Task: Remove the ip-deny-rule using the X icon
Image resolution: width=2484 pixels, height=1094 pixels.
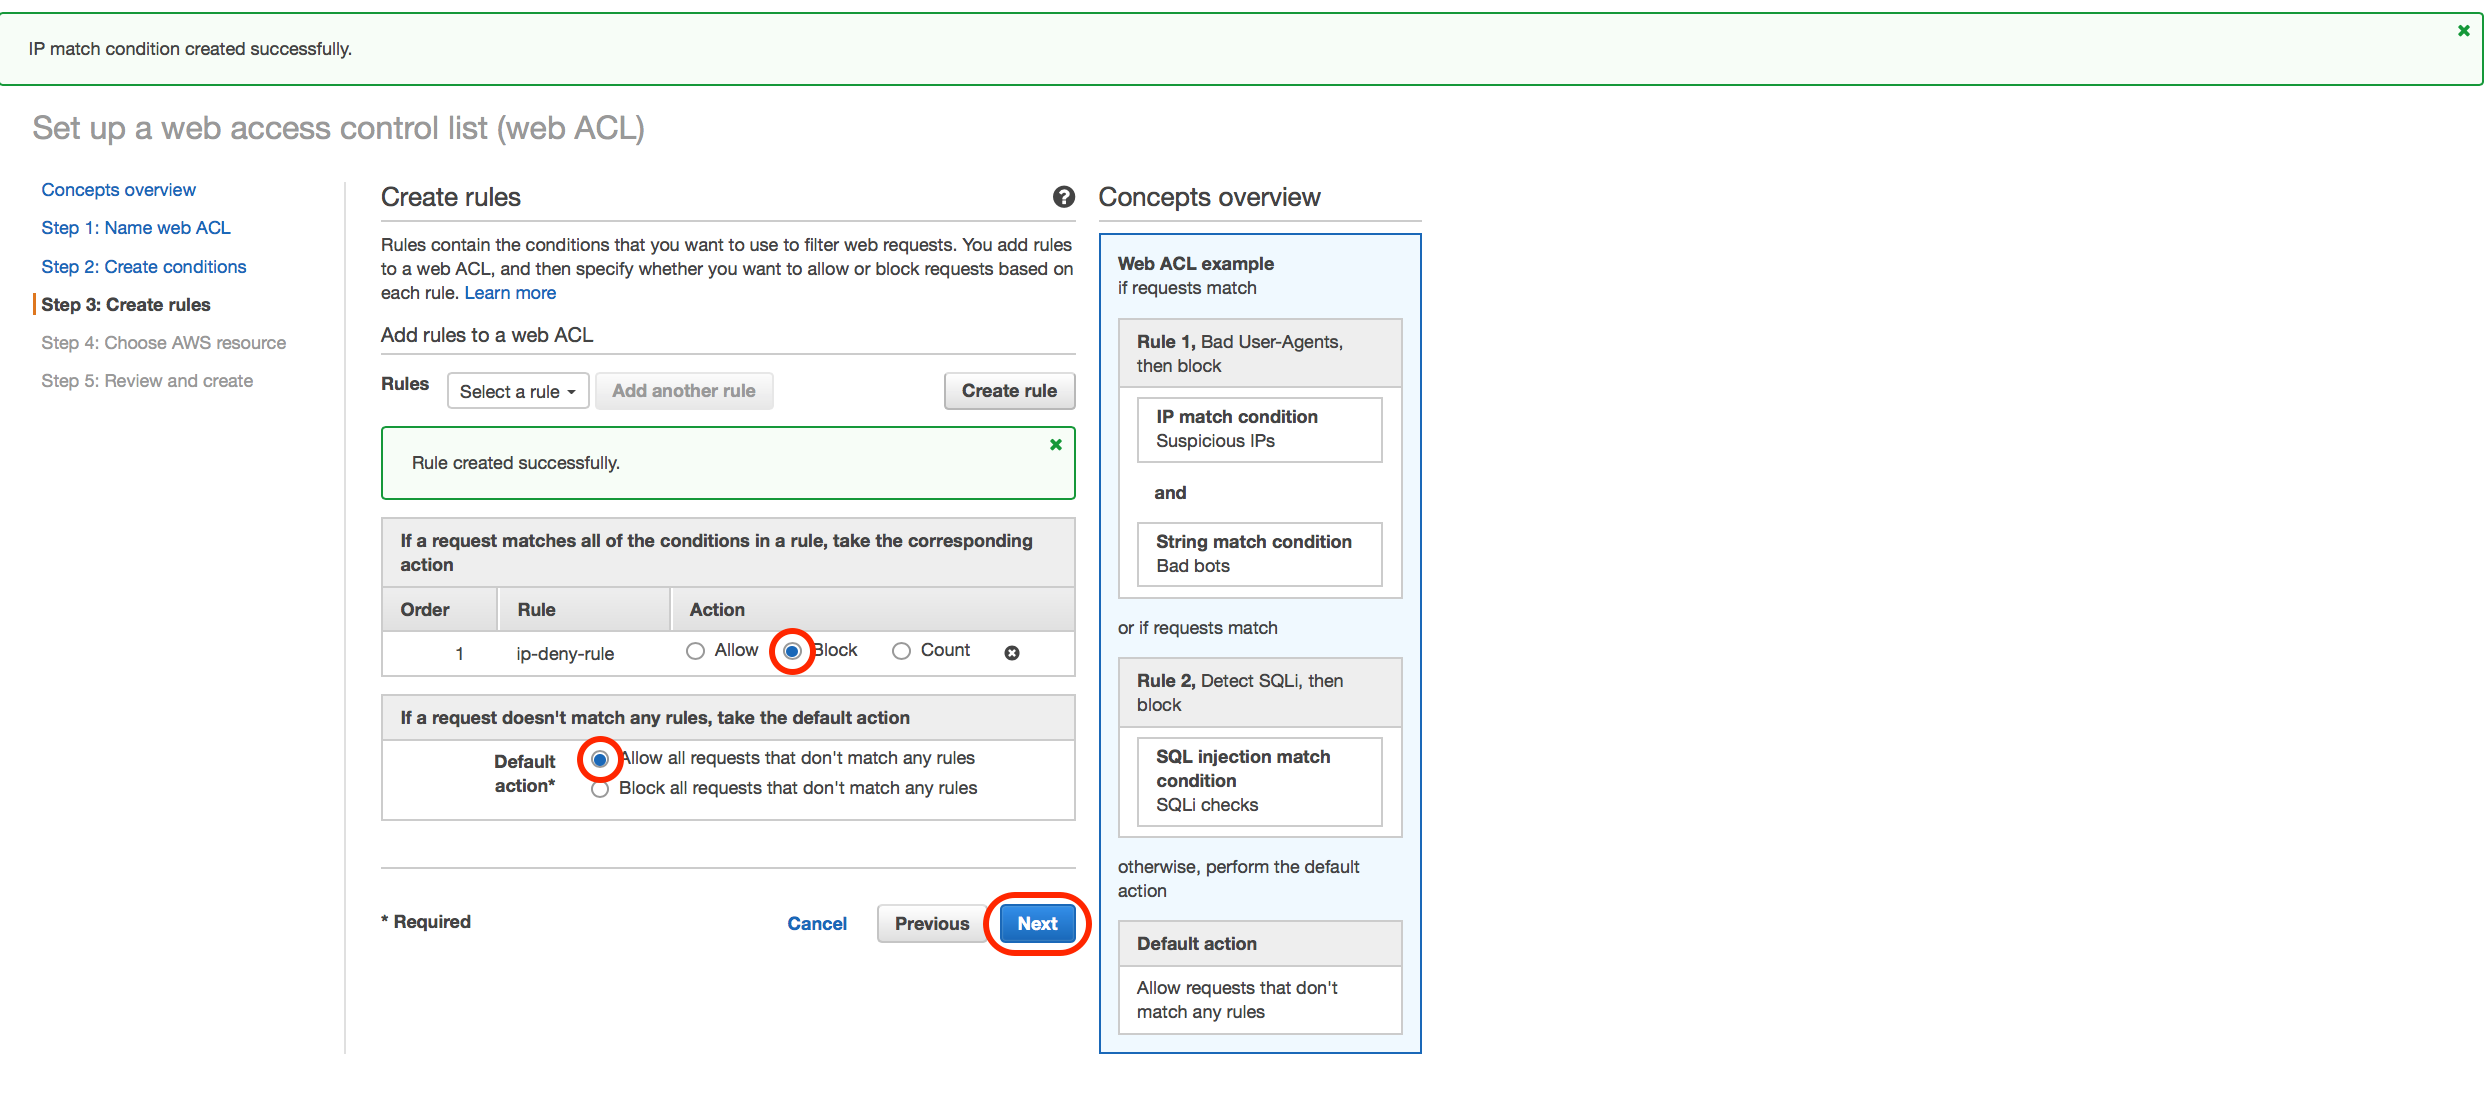Action: [x=1012, y=653]
